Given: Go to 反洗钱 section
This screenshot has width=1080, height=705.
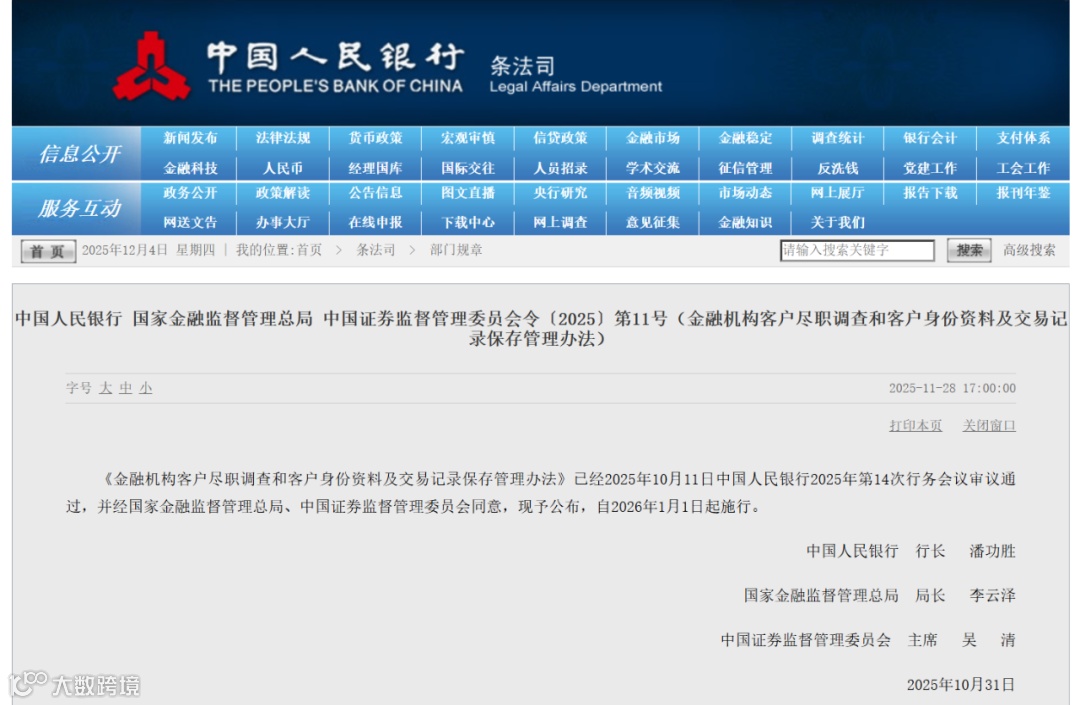Looking at the screenshot, I should click(838, 168).
